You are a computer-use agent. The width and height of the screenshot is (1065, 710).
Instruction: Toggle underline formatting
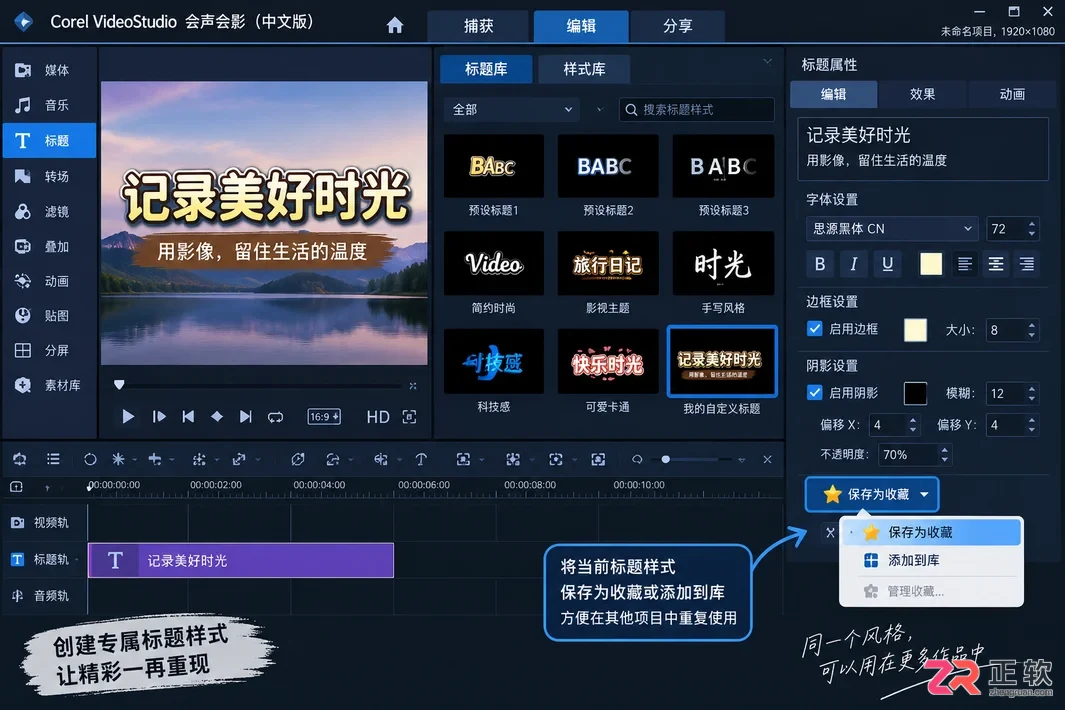tap(887, 264)
